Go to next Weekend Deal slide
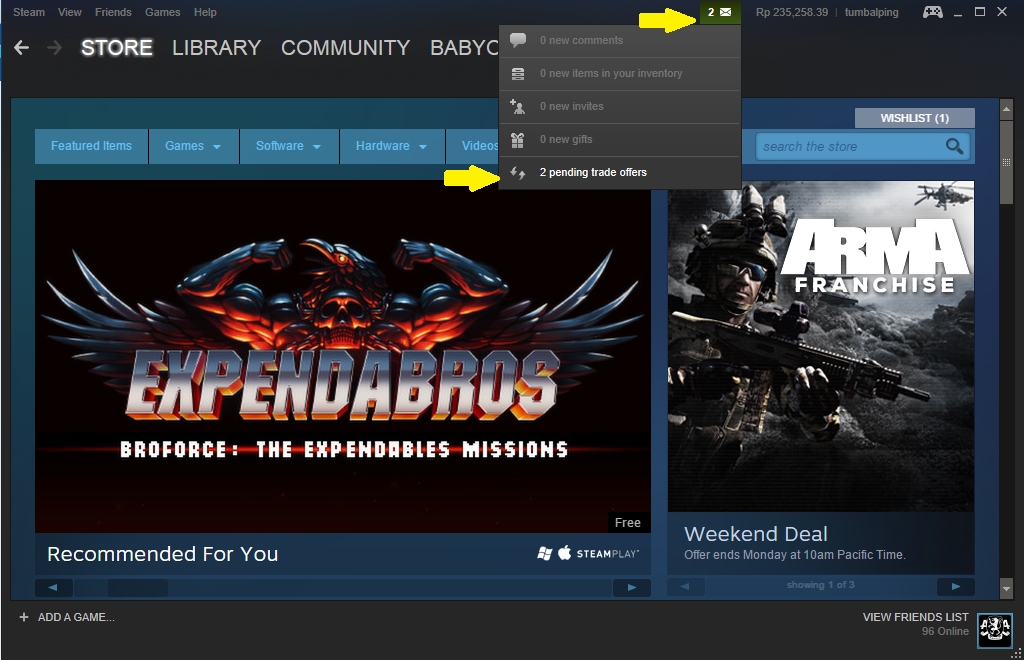 pyautogui.click(x=955, y=587)
